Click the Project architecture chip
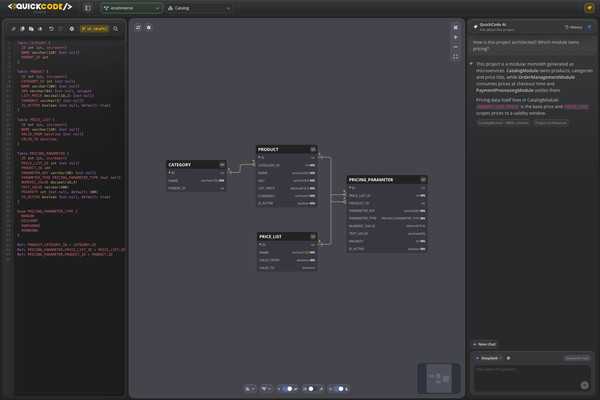The width and height of the screenshot is (600, 400). coord(551,123)
